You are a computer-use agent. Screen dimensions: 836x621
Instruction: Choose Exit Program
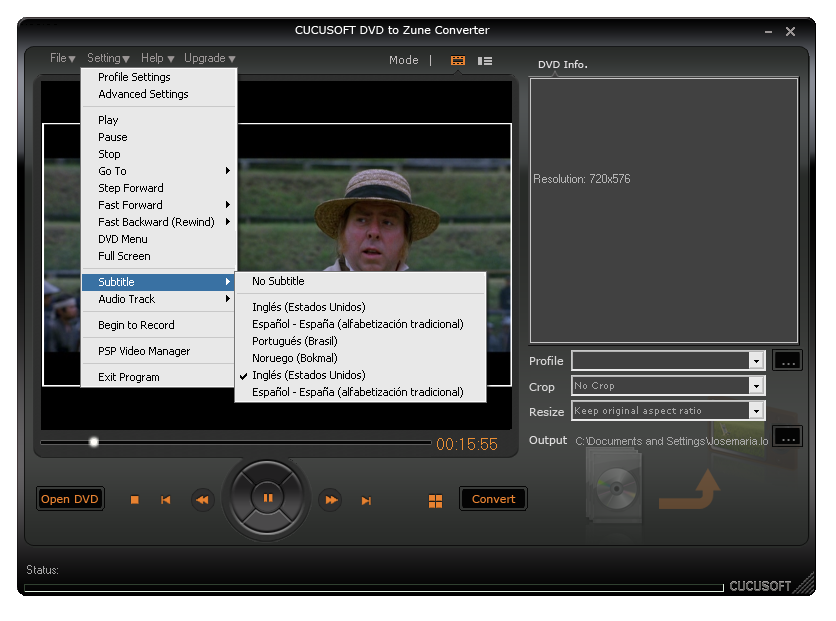159,377
